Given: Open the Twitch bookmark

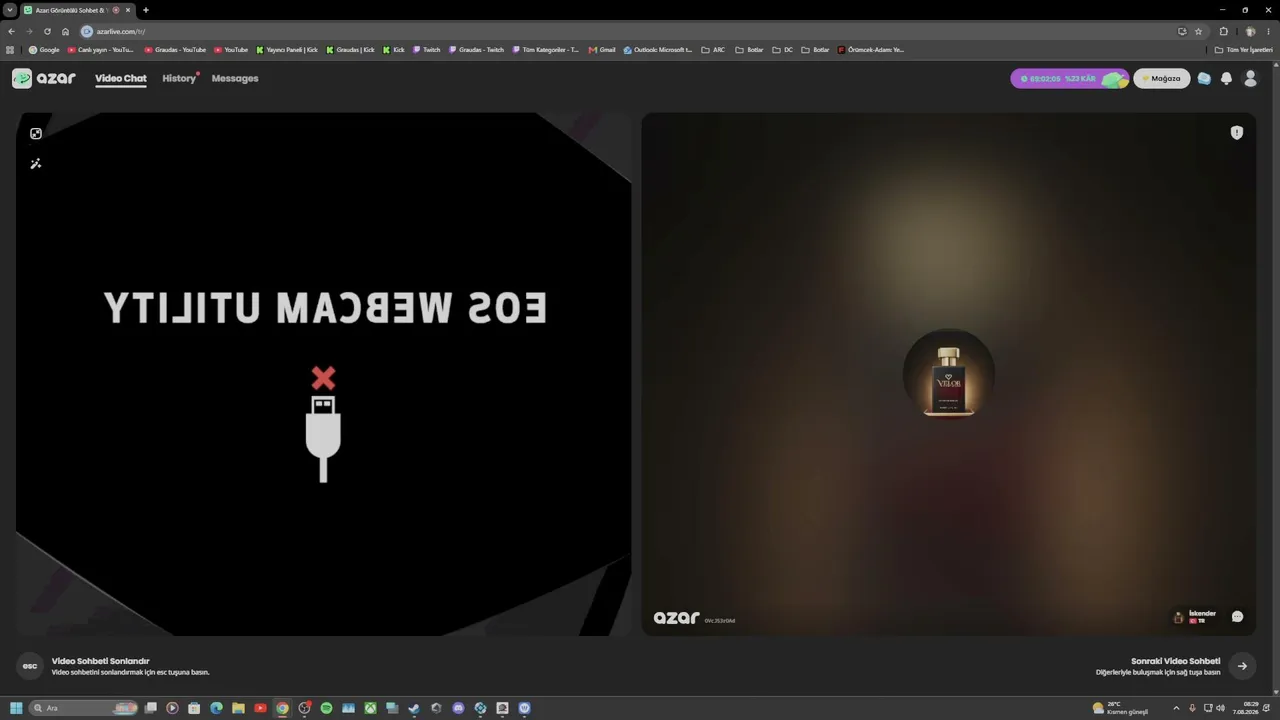Looking at the screenshot, I should 427,50.
